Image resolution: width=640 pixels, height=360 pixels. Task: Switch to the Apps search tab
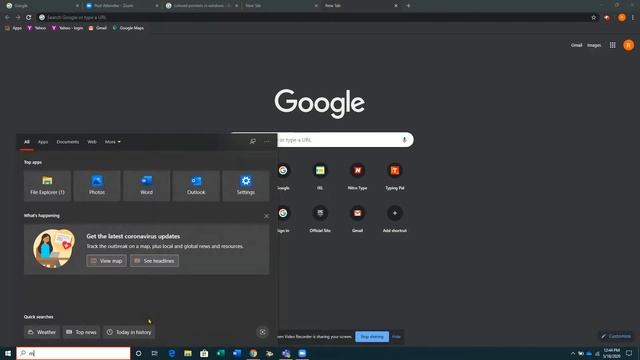[43, 142]
